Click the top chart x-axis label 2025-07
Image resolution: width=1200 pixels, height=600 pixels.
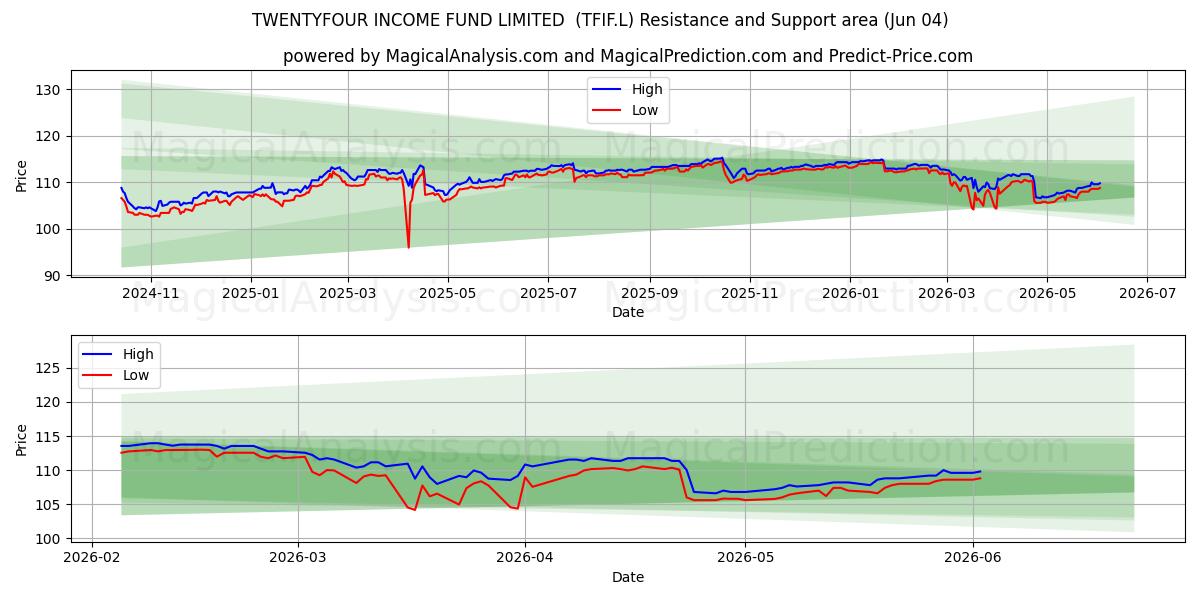[x=547, y=294]
